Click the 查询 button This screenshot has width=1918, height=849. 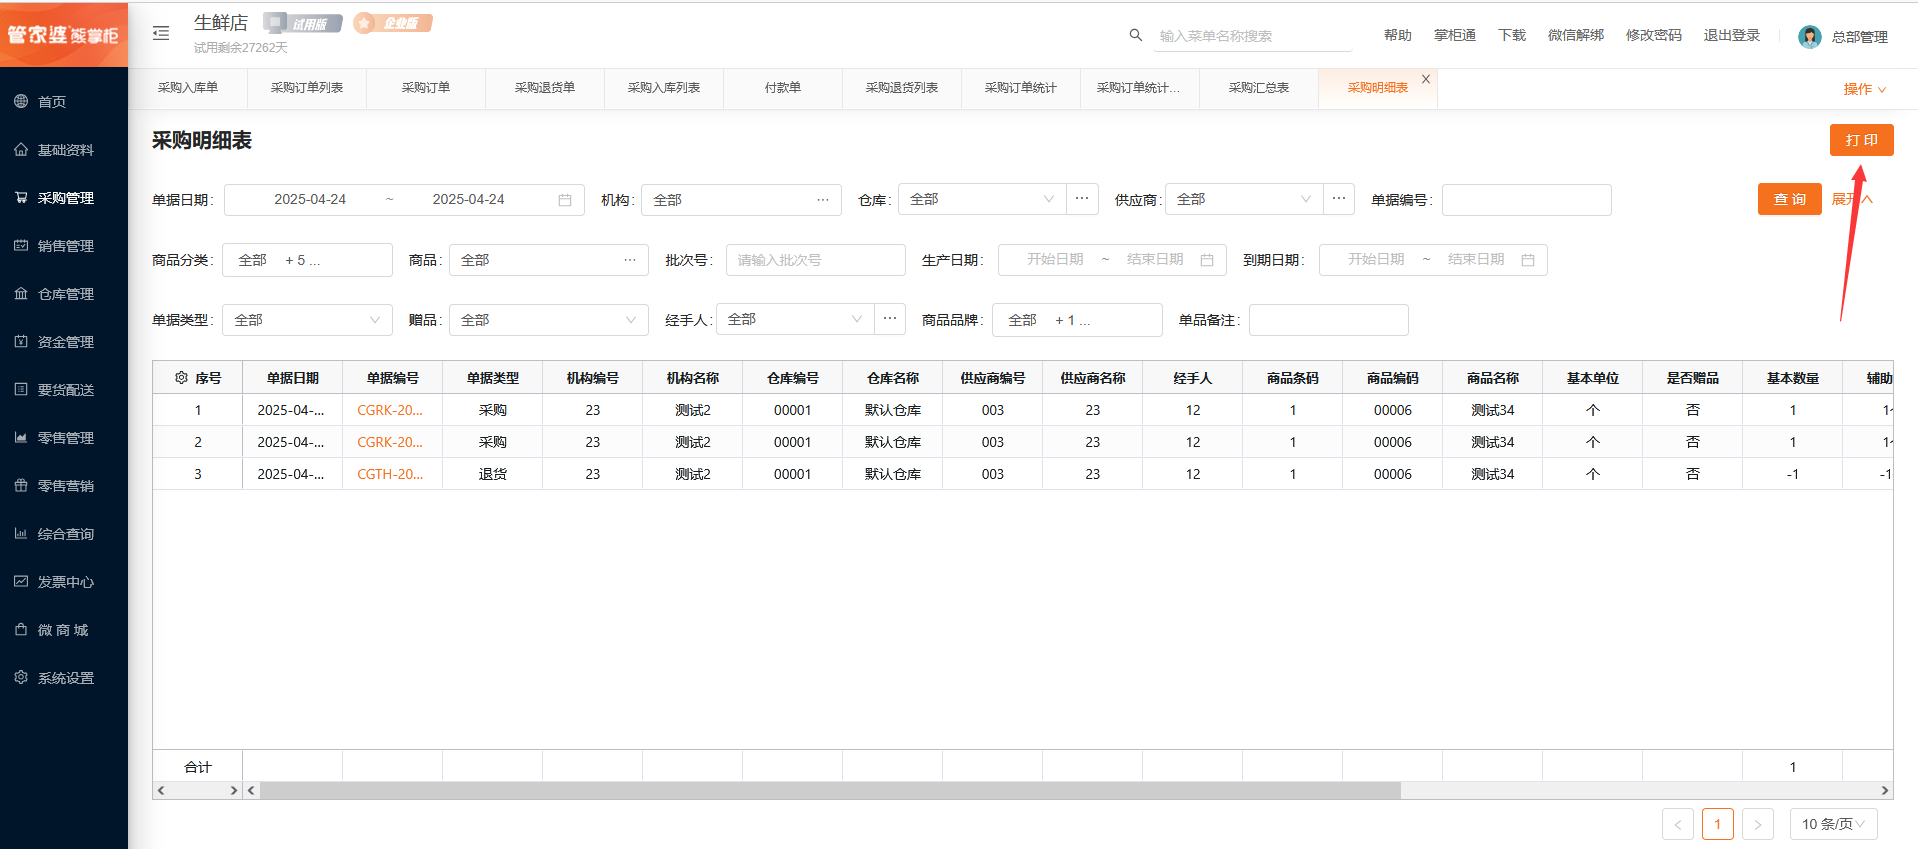click(1789, 199)
